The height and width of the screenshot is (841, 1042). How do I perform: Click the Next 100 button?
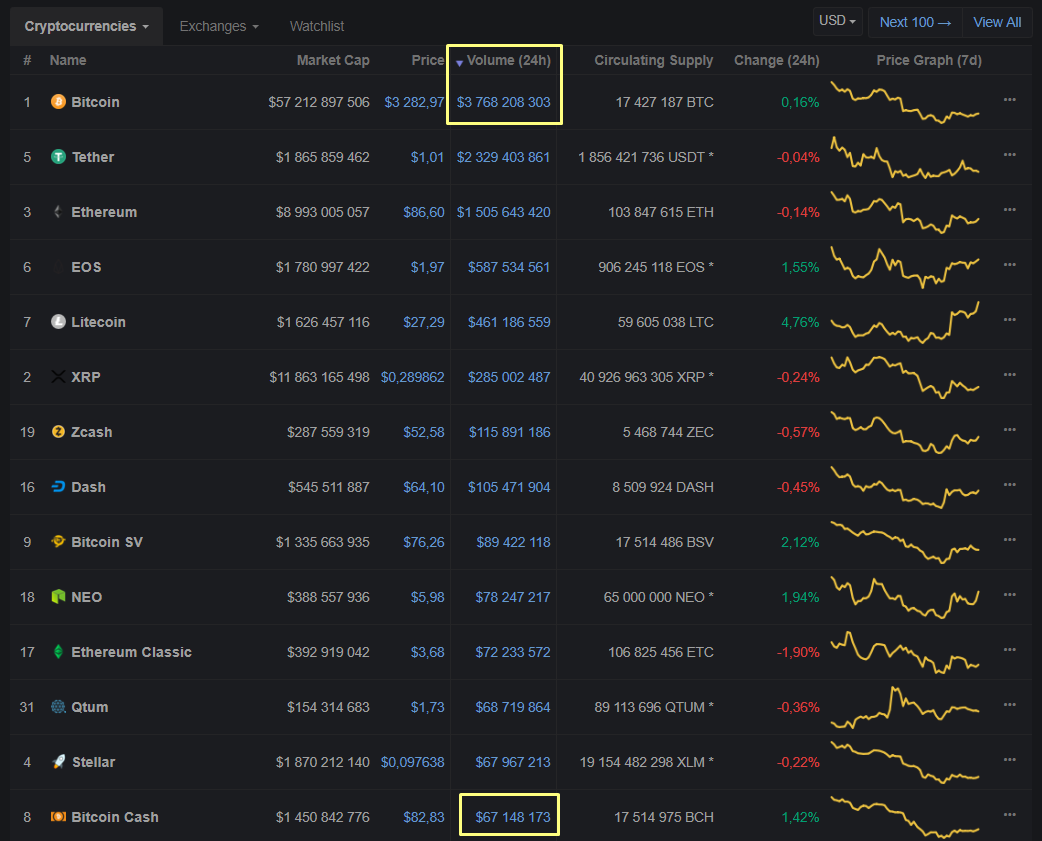[x=915, y=21]
